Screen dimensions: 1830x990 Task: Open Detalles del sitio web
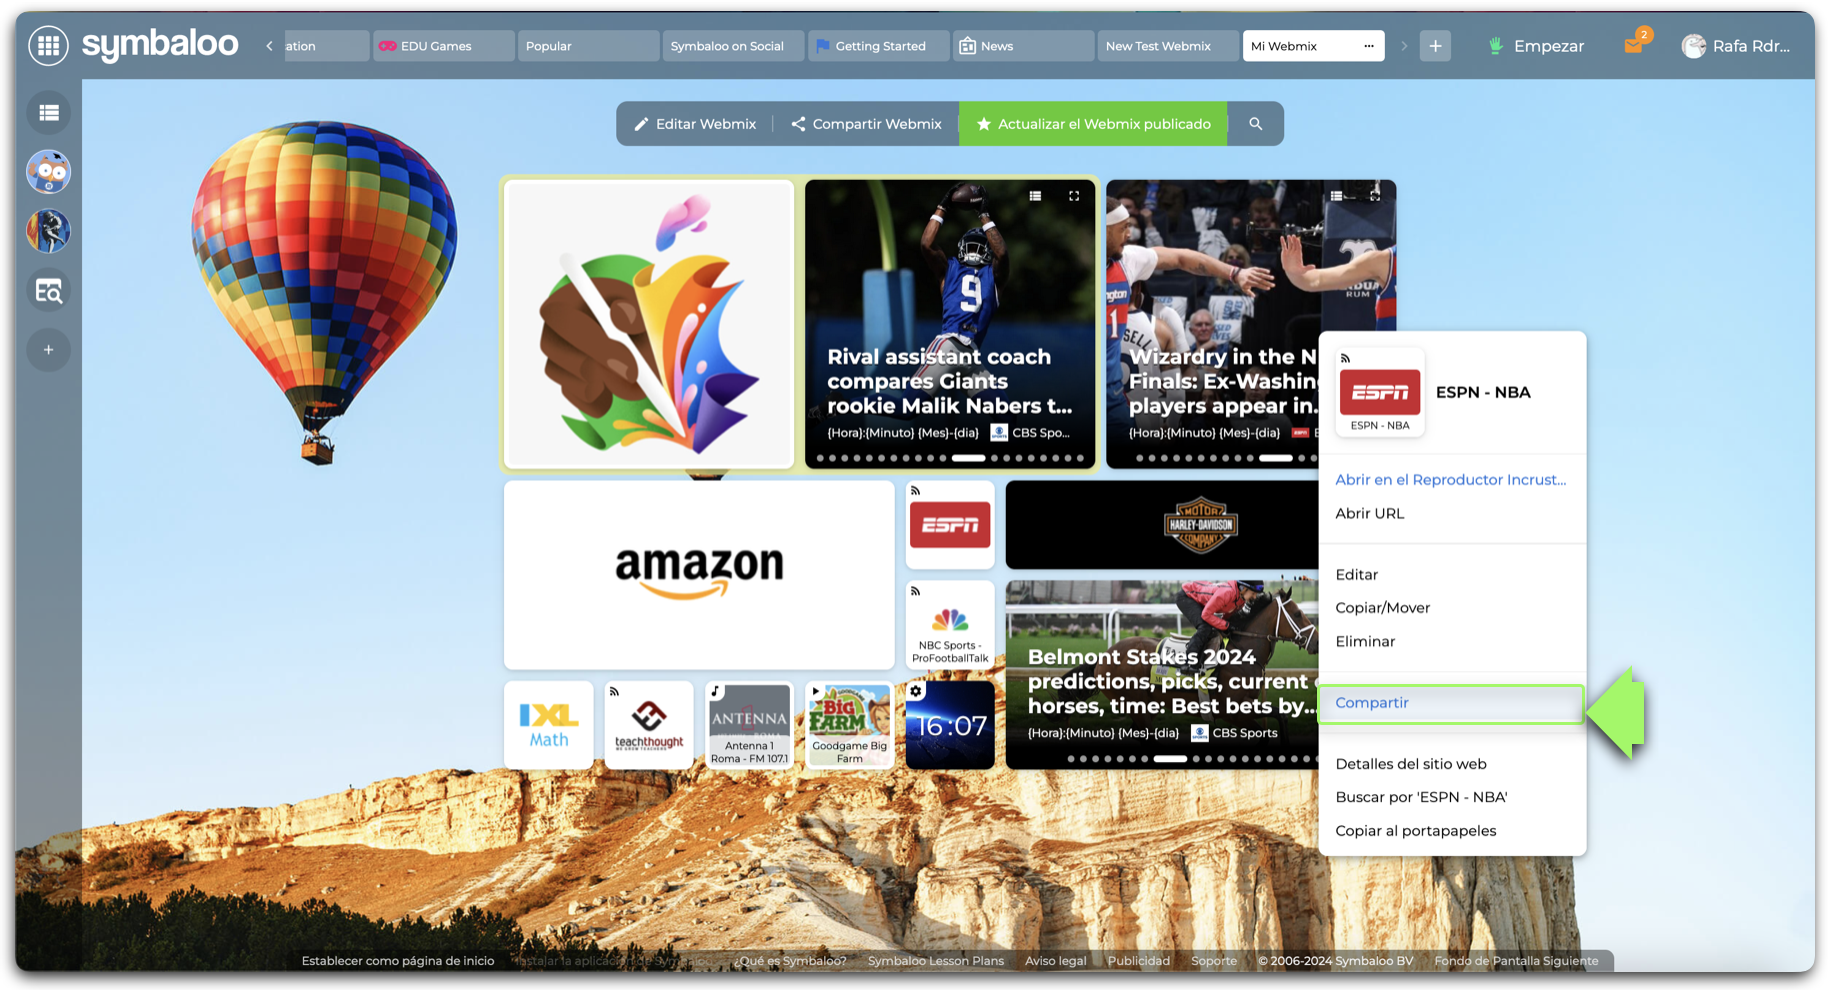pos(1410,764)
